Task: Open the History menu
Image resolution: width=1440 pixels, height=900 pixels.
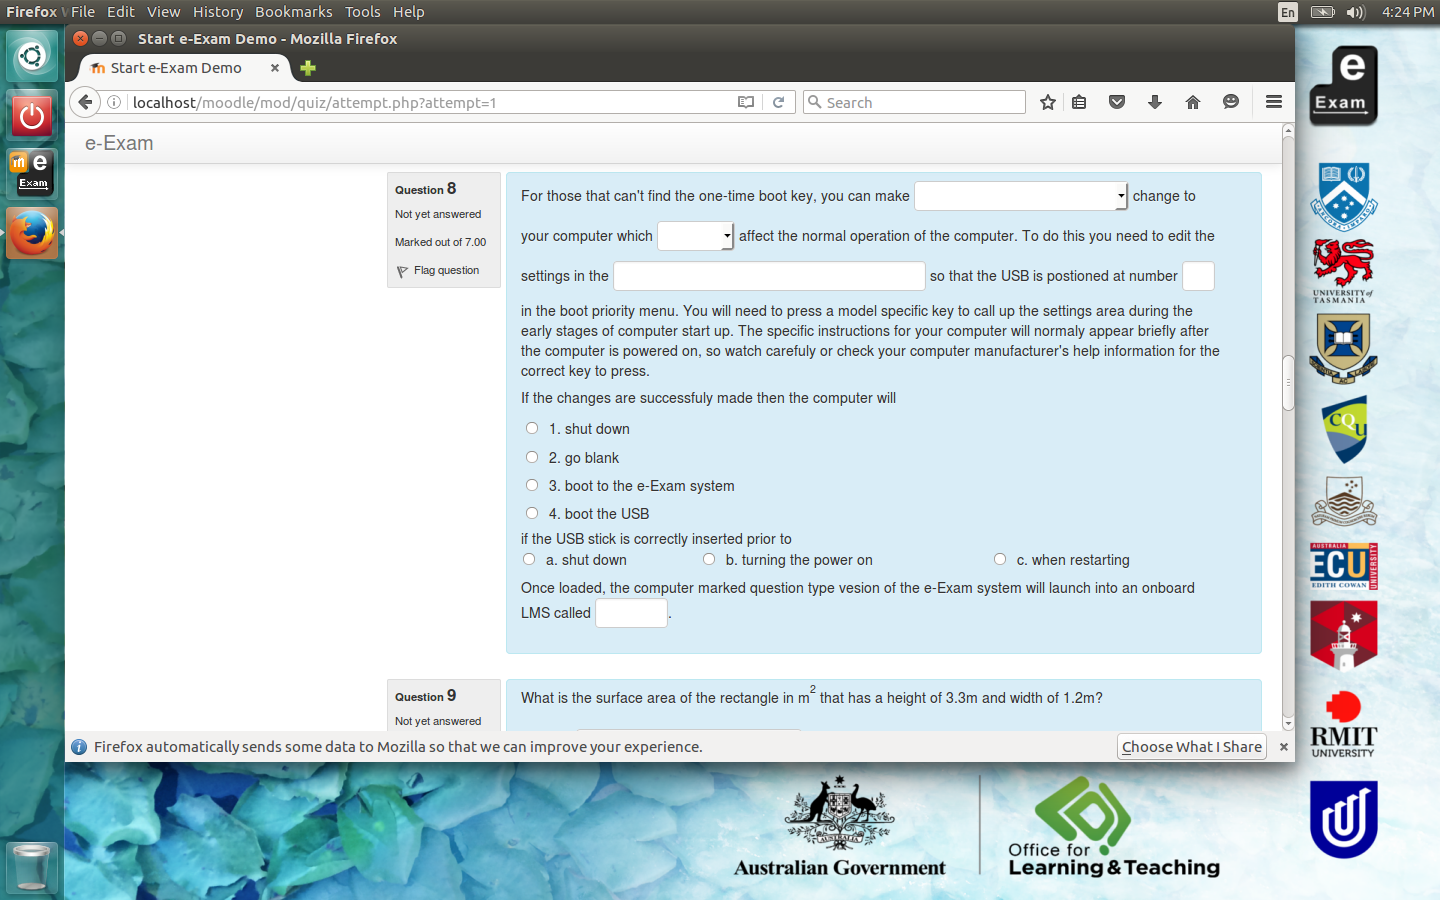Action: pyautogui.click(x=217, y=12)
